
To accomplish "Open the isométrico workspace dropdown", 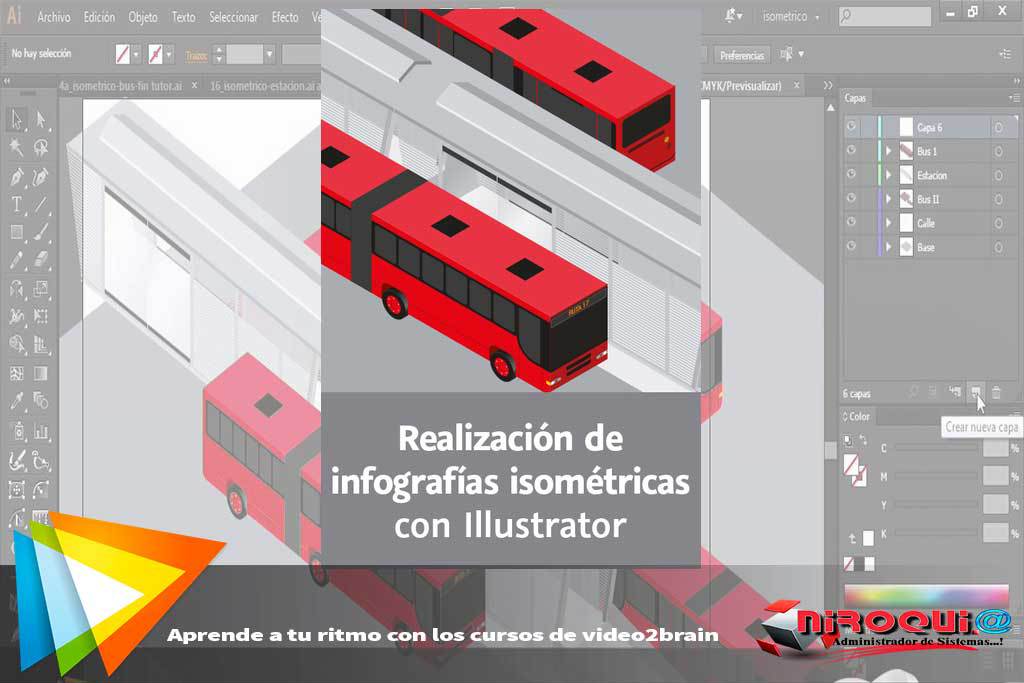I will pos(790,17).
